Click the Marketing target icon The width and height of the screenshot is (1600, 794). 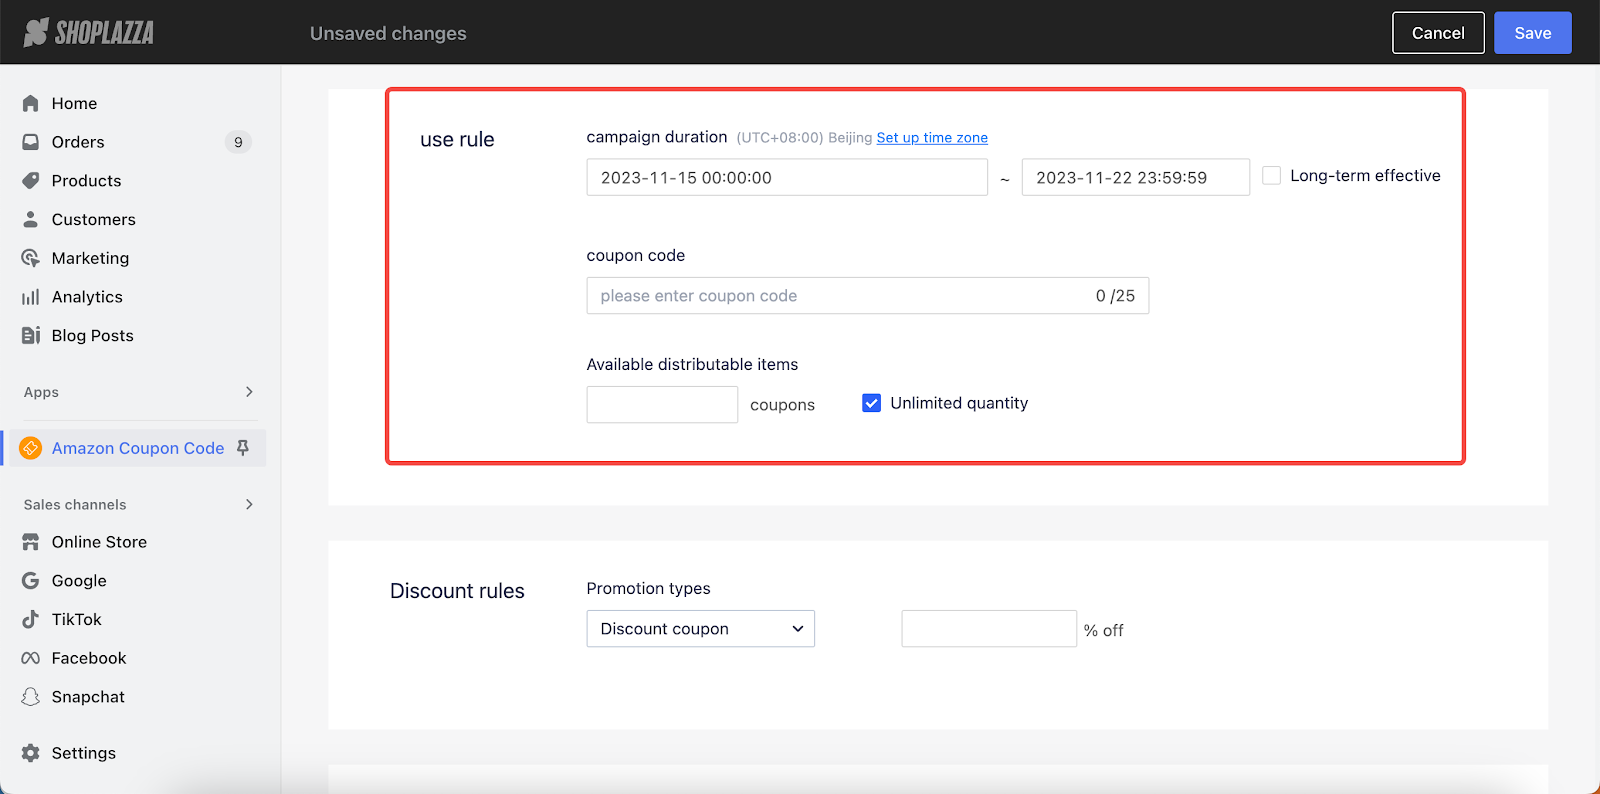[x=31, y=258]
